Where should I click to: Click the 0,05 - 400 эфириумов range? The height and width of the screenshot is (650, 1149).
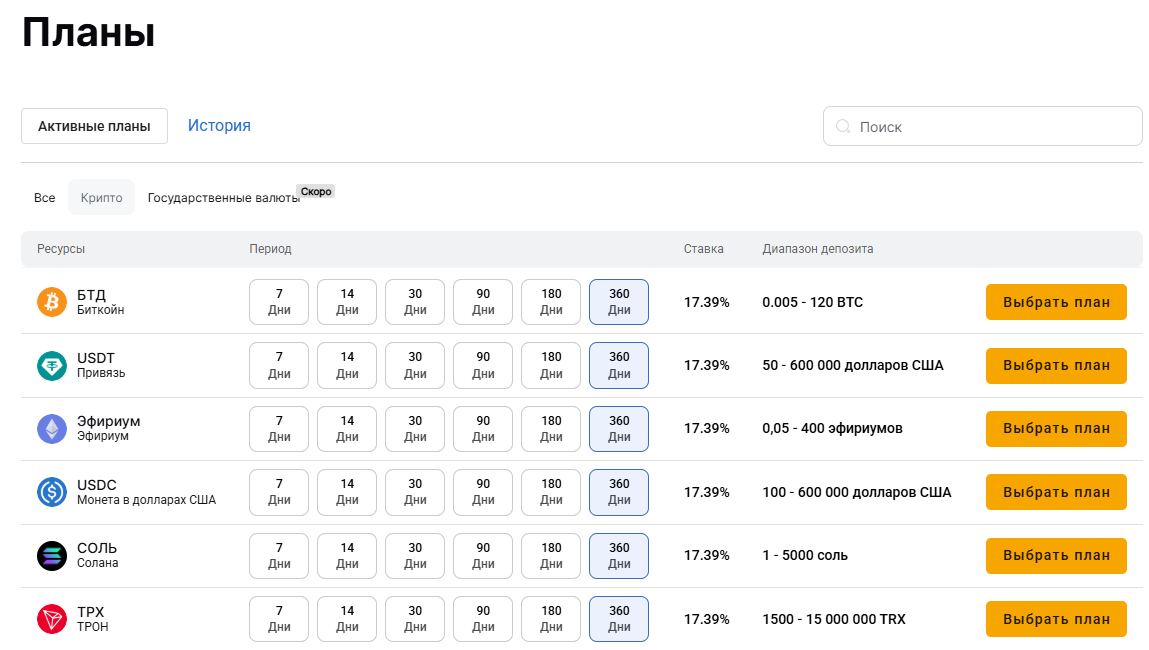coord(832,429)
